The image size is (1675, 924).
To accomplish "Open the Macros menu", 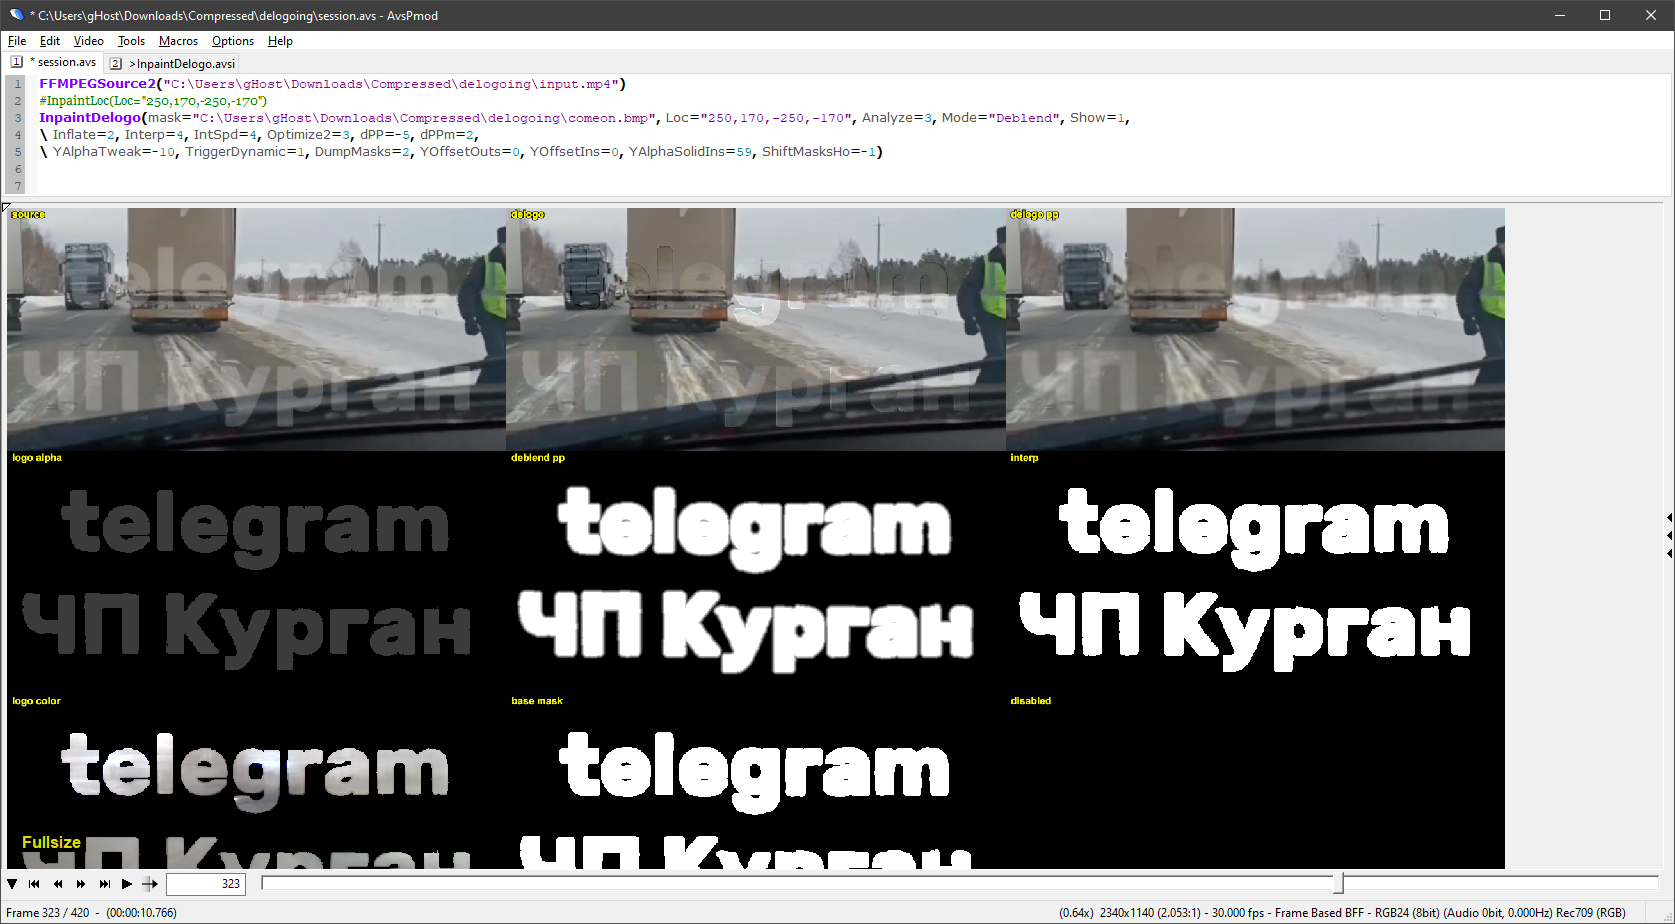I will click(178, 41).
